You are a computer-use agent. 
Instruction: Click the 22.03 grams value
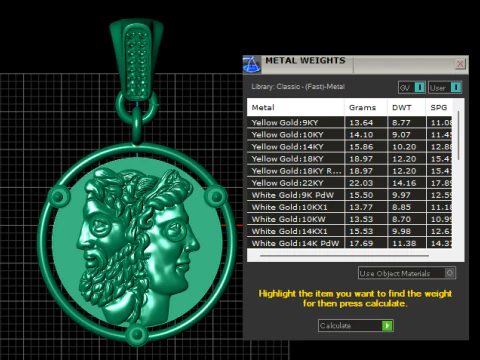[361, 183]
